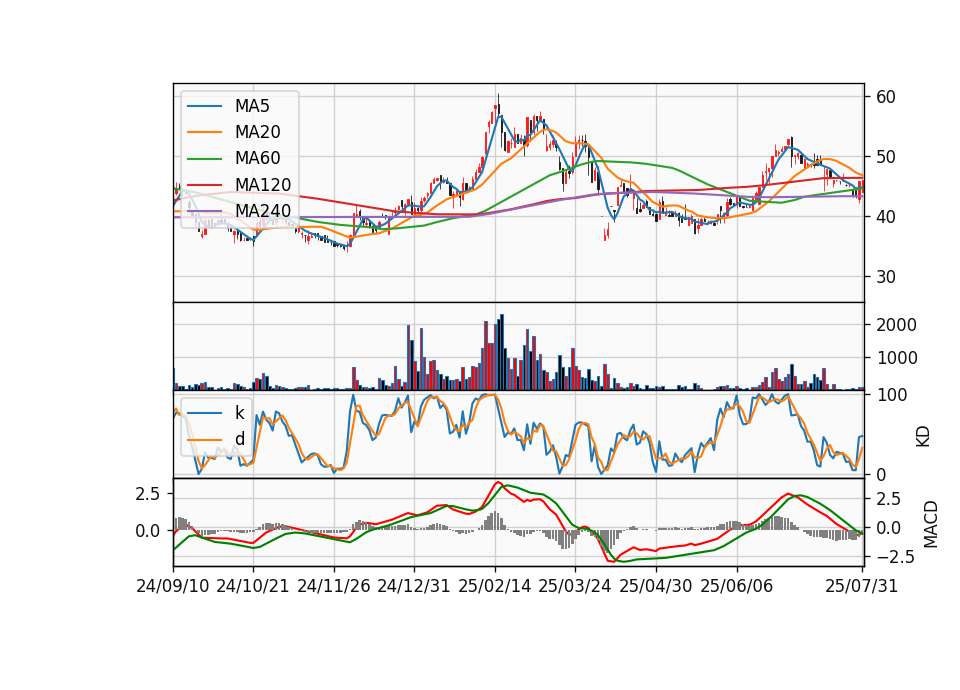Click the 100 tick on KD axis
Viewport: 960px width, 690px height.
(892, 395)
